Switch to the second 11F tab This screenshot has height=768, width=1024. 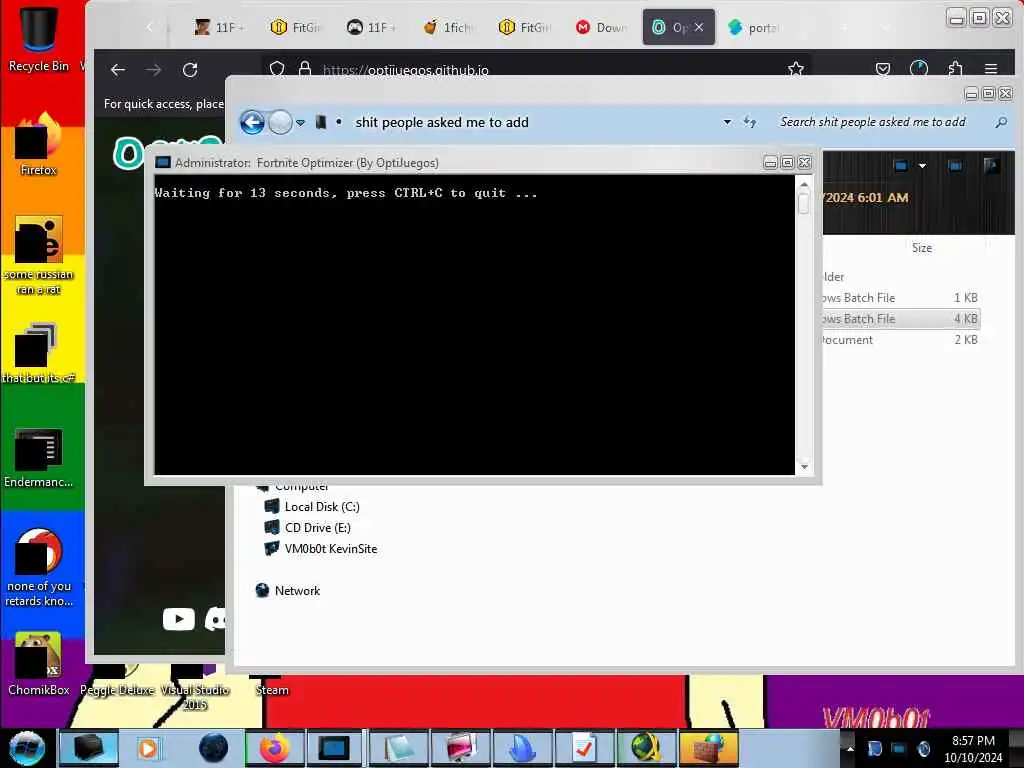pos(371,27)
